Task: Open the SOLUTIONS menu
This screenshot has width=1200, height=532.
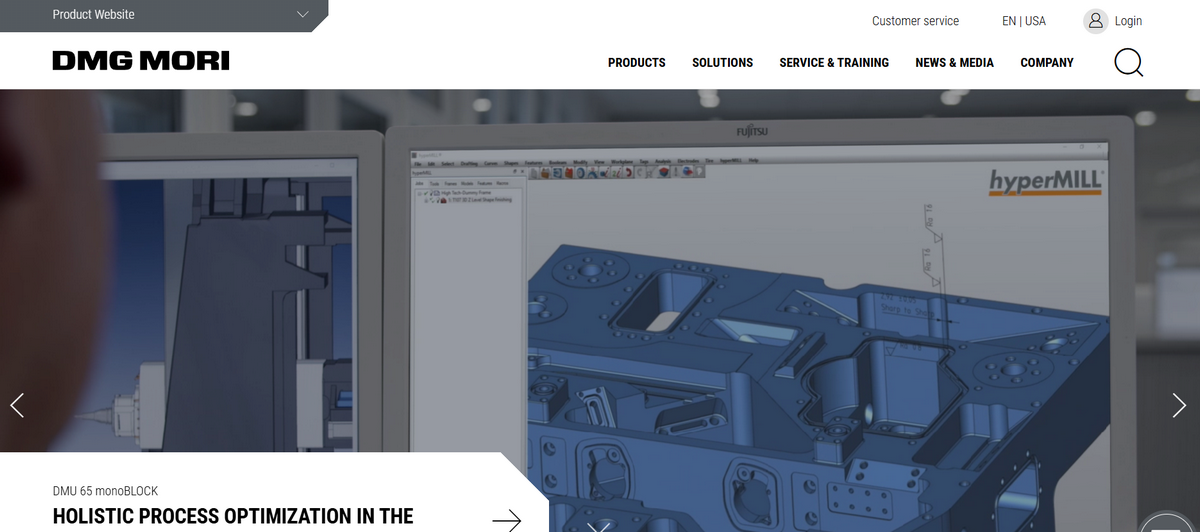Action: pyautogui.click(x=722, y=62)
